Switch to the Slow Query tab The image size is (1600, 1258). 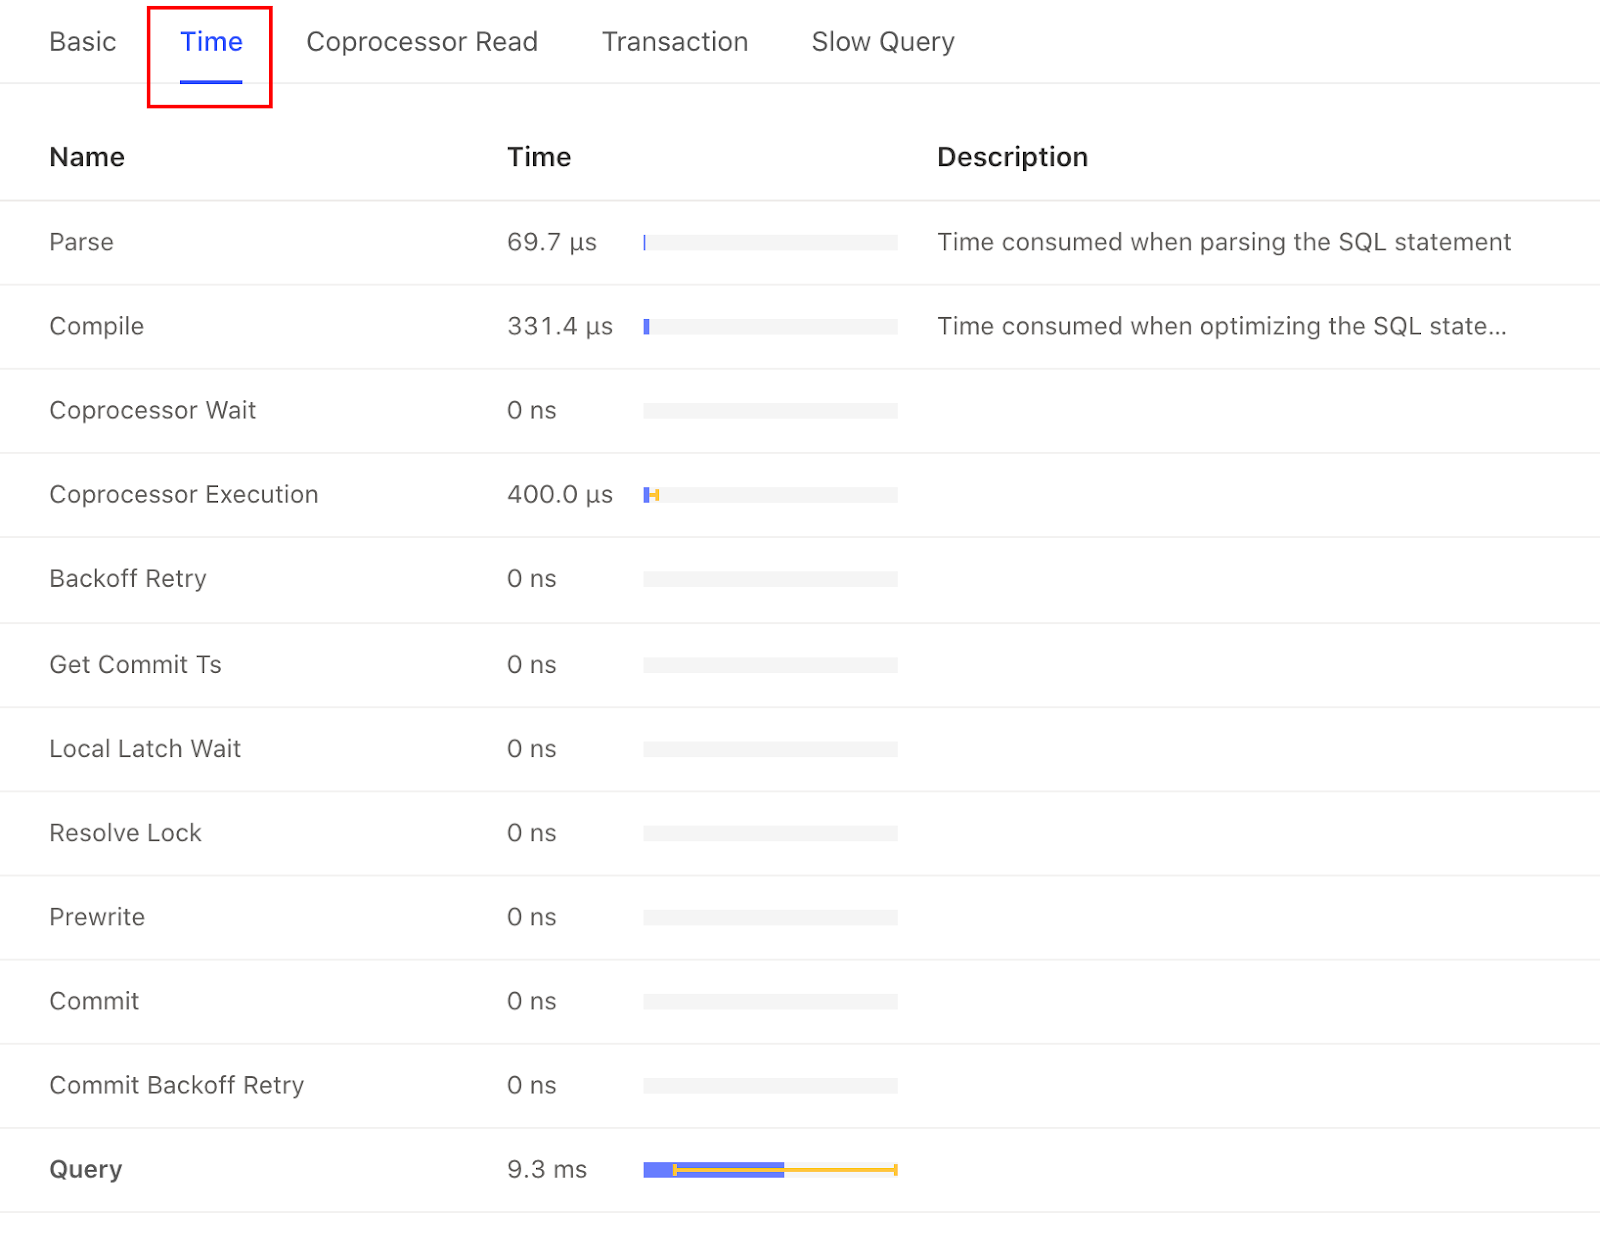[882, 42]
